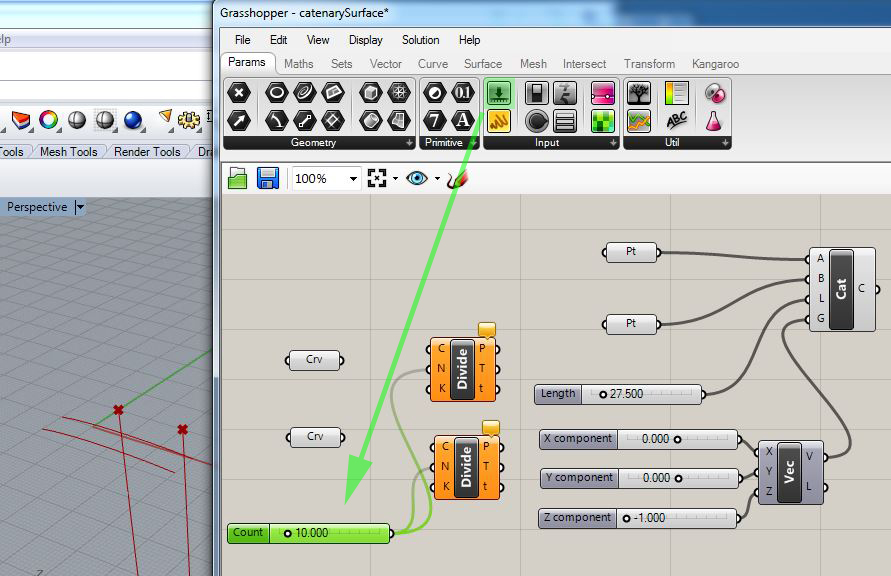
Task: Click the Circle parameter icon
Action: pos(276,94)
